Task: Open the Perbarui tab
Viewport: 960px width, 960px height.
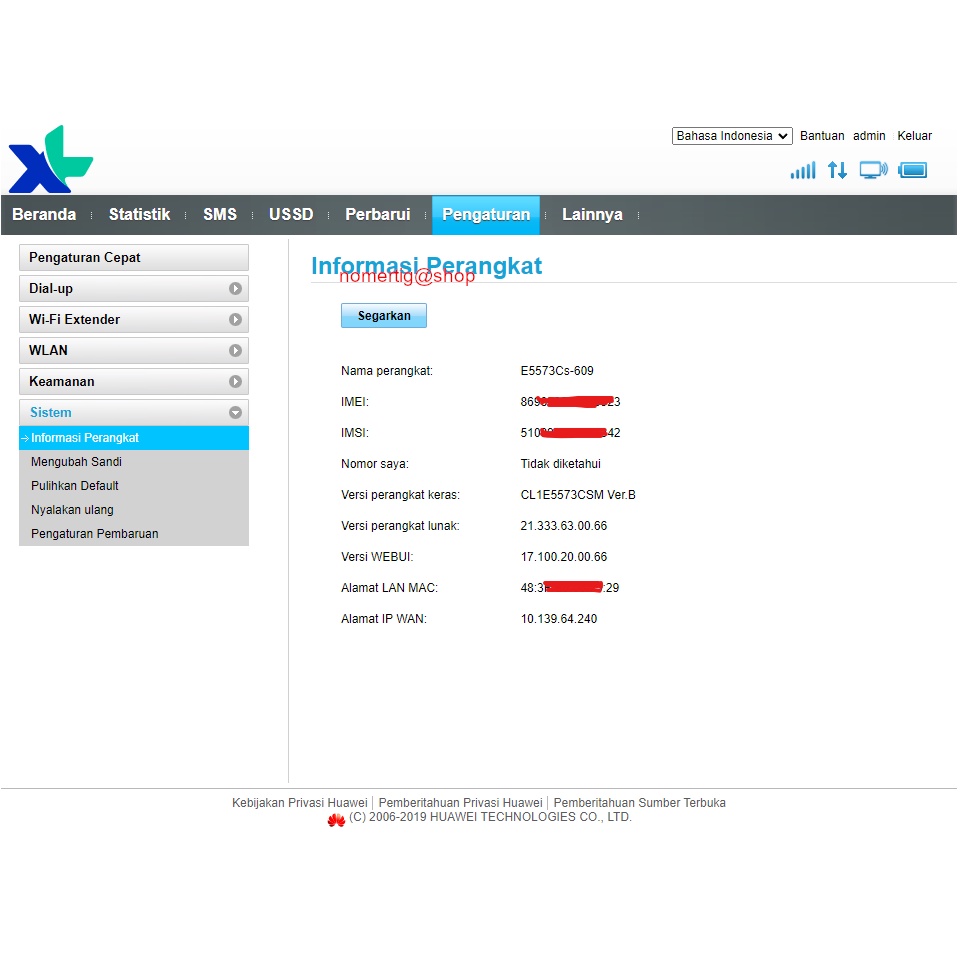Action: point(378,214)
